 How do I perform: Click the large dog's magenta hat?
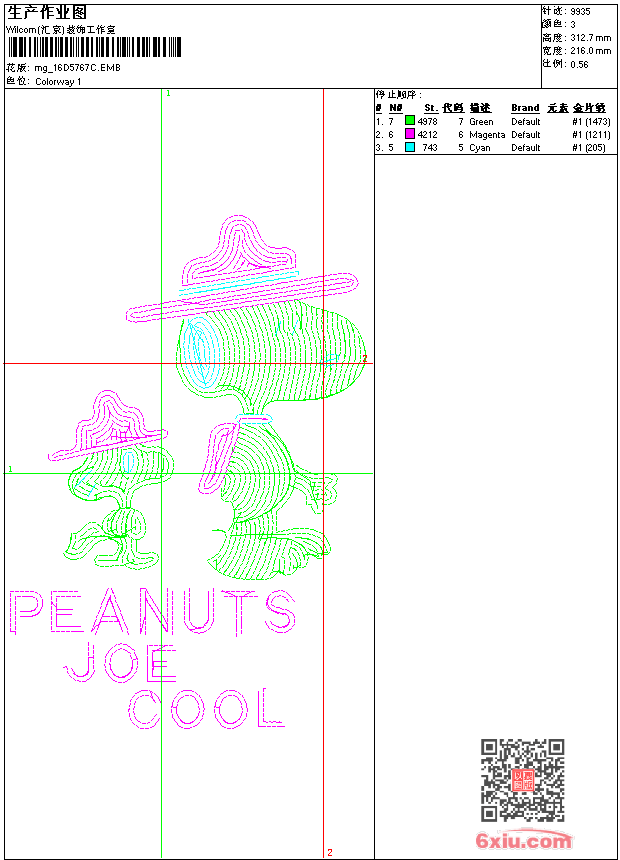242,269
